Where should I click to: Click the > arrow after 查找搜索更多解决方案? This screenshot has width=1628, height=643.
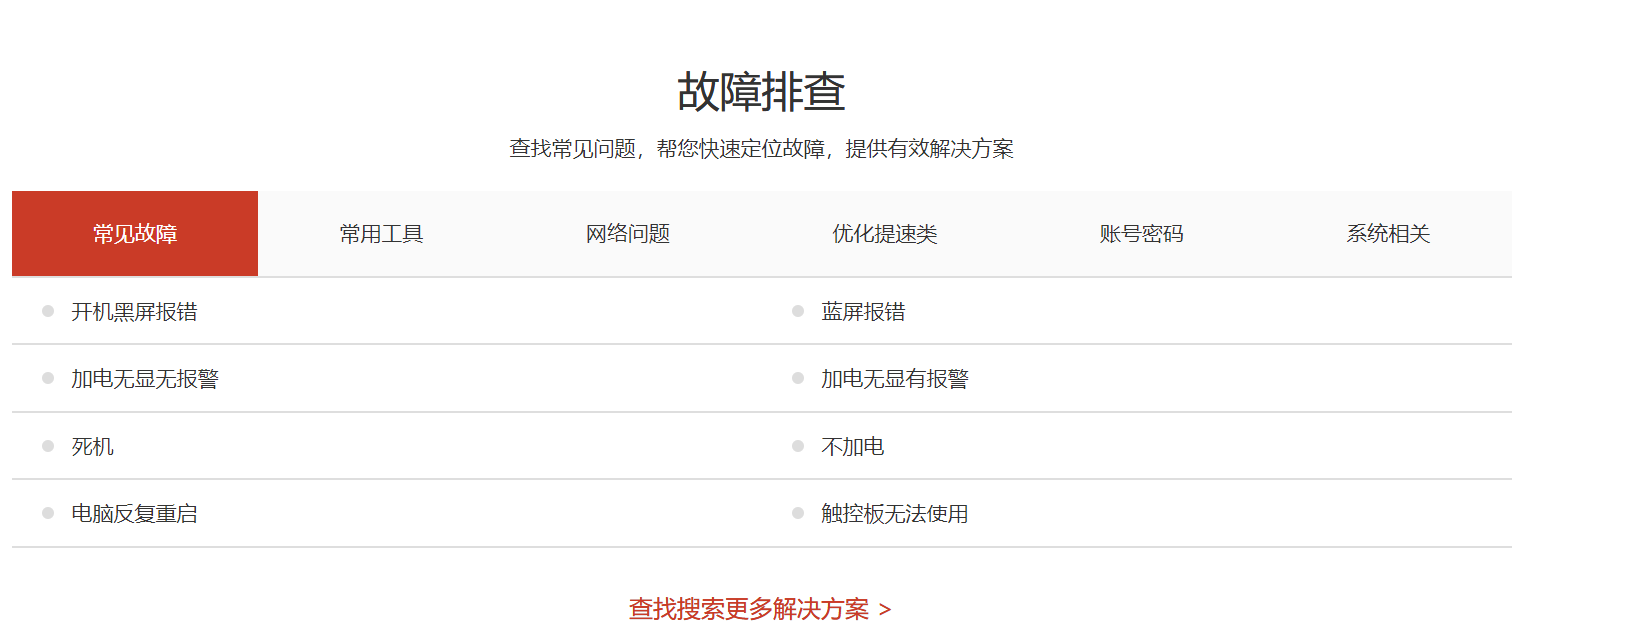[x=885, y=610]
